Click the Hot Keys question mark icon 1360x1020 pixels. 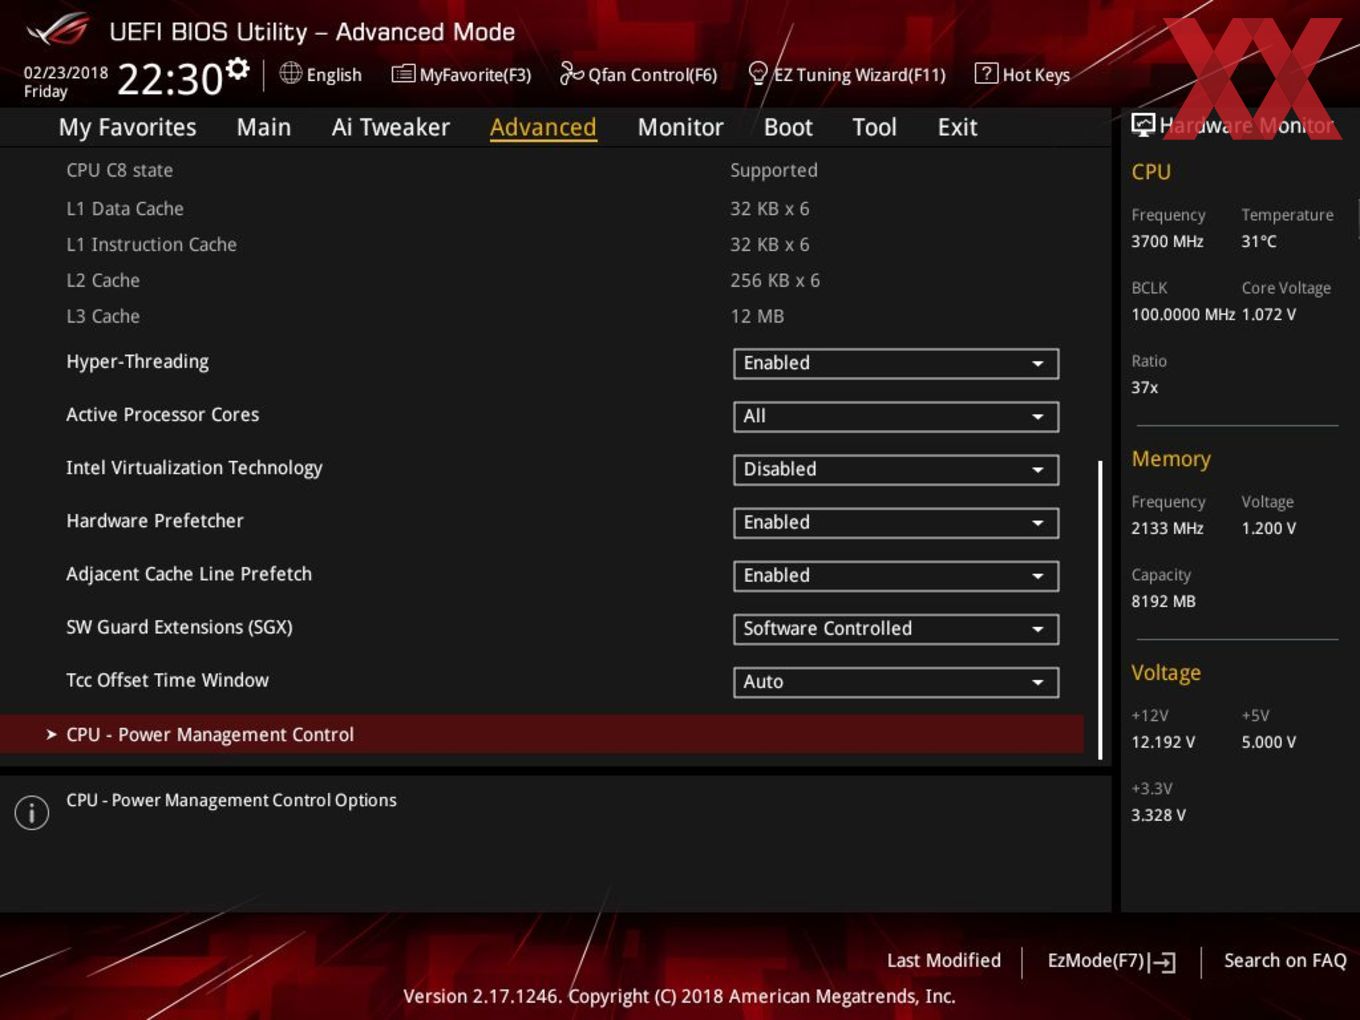pyautogui.click(x=986, y=73)
